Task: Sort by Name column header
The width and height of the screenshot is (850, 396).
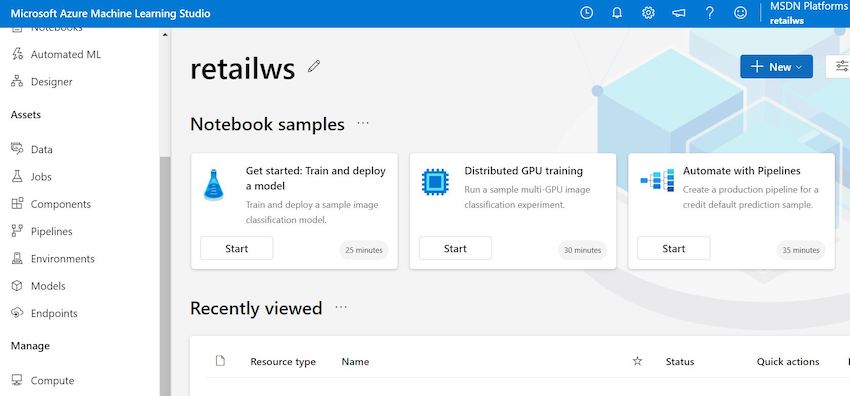Action: click(355, 361)
